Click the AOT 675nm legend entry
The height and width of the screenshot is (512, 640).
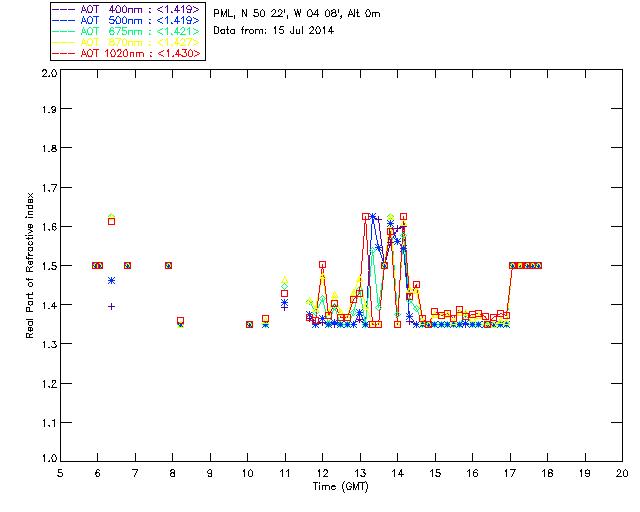click(126, 31)
